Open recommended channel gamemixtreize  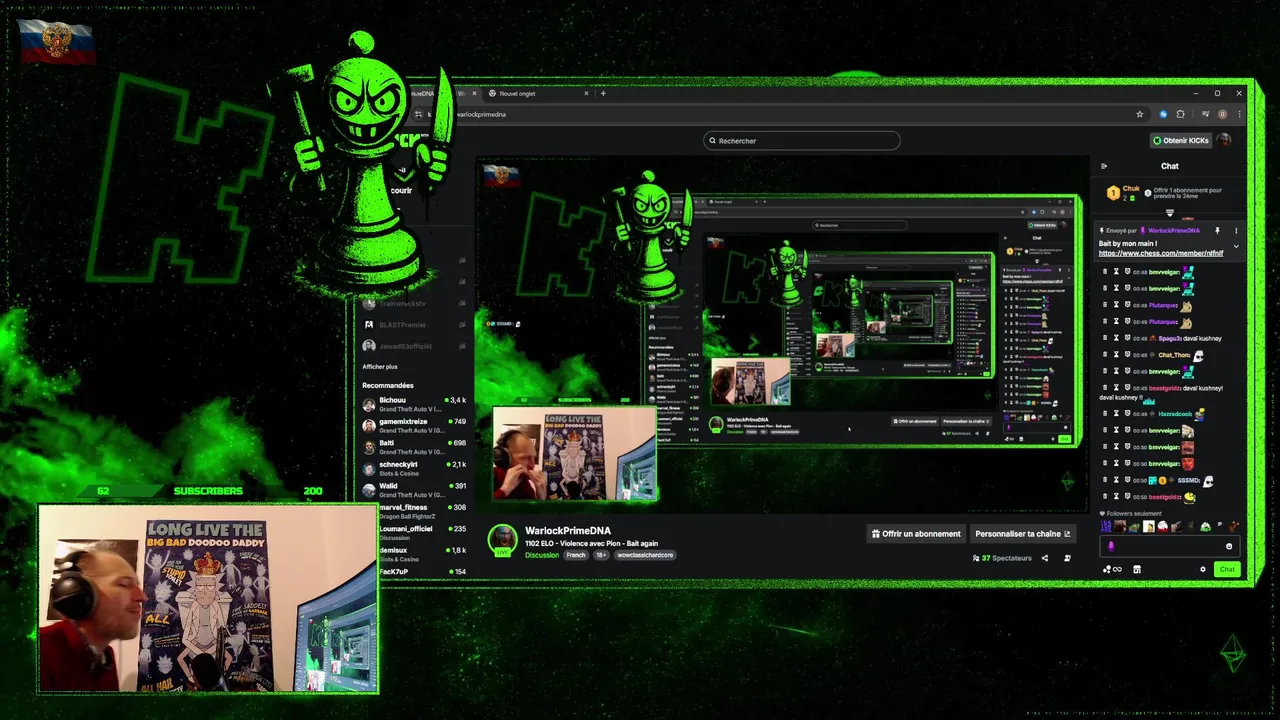[x=414, y=425]
